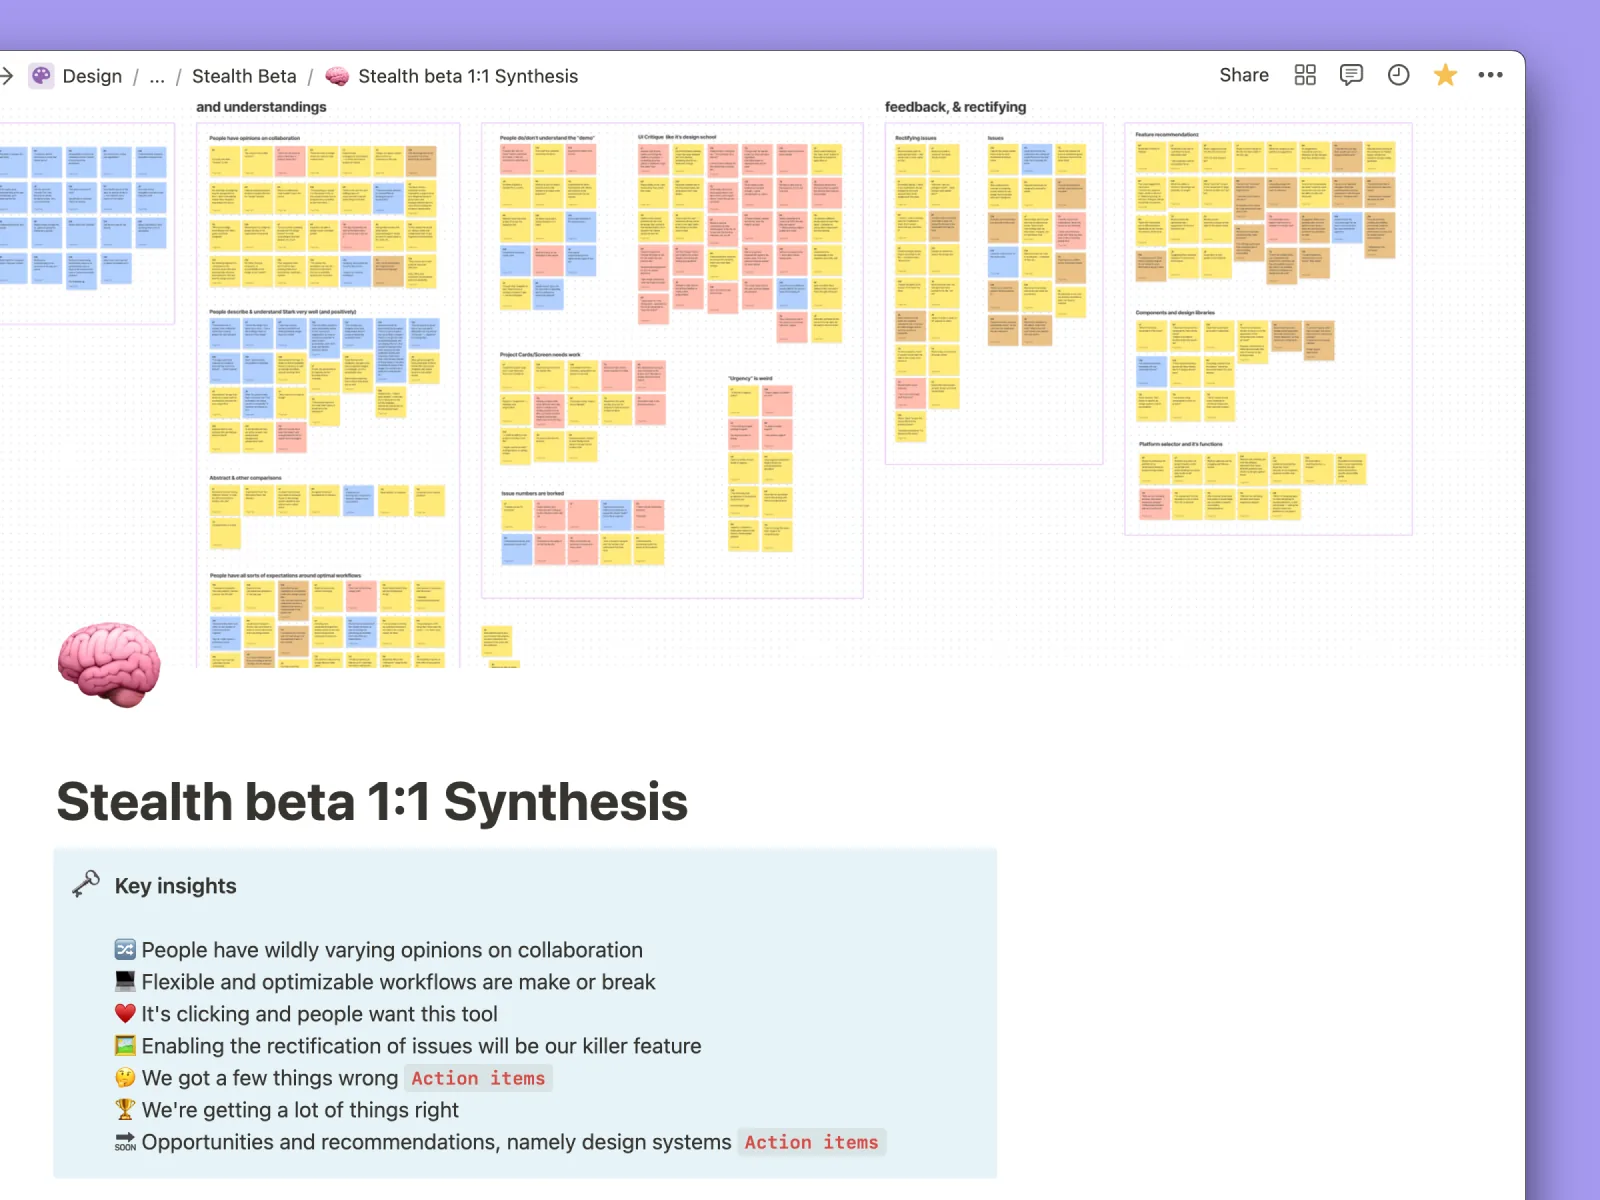Open page history clock icon
This screenshot has width=1600, height=1200.
pos(1398,75)
